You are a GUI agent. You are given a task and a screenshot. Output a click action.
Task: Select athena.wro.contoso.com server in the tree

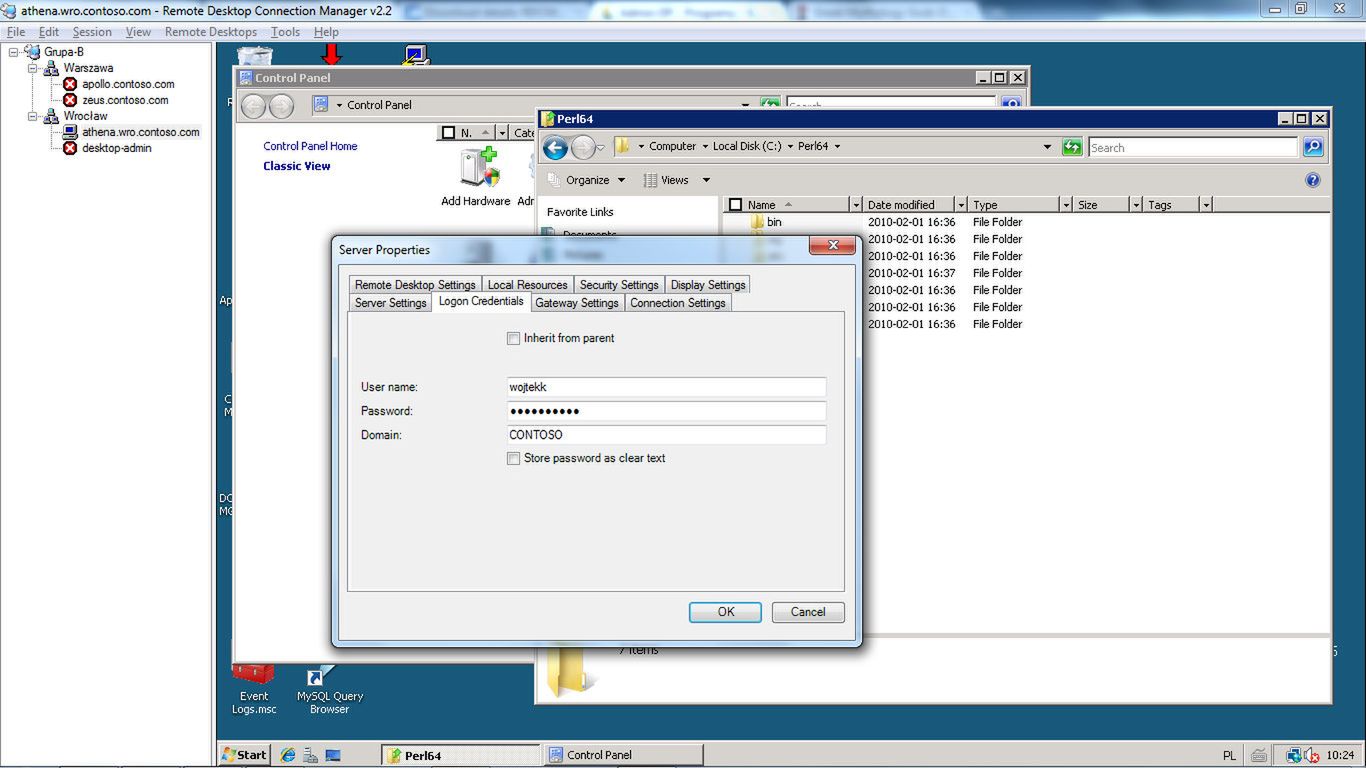[140, 132]
